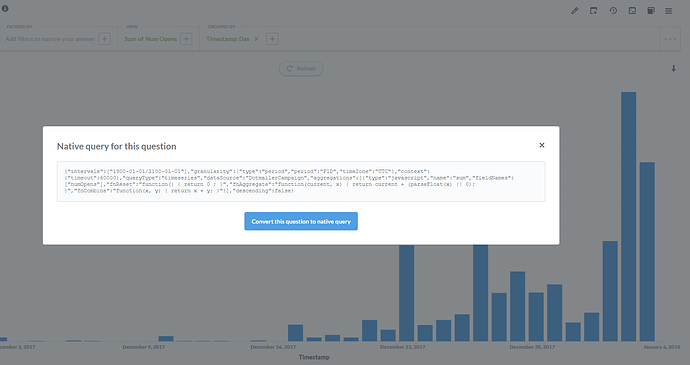Screen dimensions: 690x365
Task: Open the three-dots more options
Action: 670,39
